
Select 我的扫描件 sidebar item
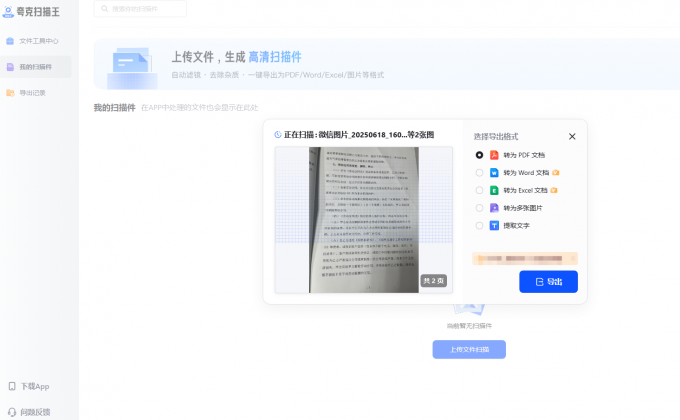36,67
